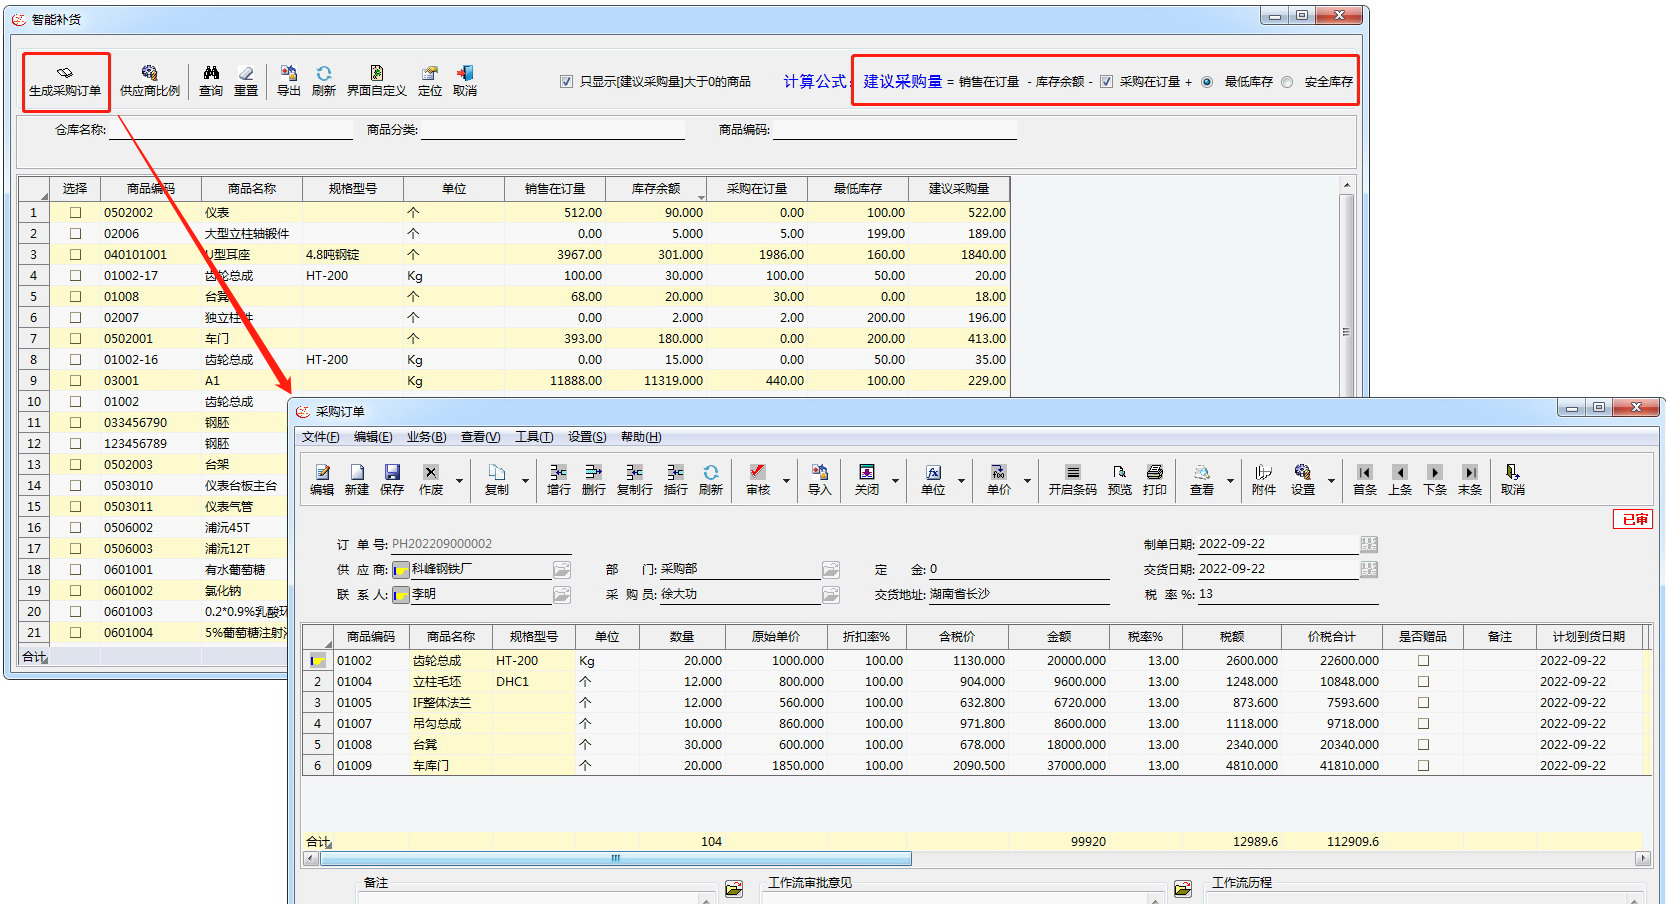Toggle 是否赠品 checkbox for item 01002
1666x904 pixels.
pyautogui.click(x=1423, y=661)
